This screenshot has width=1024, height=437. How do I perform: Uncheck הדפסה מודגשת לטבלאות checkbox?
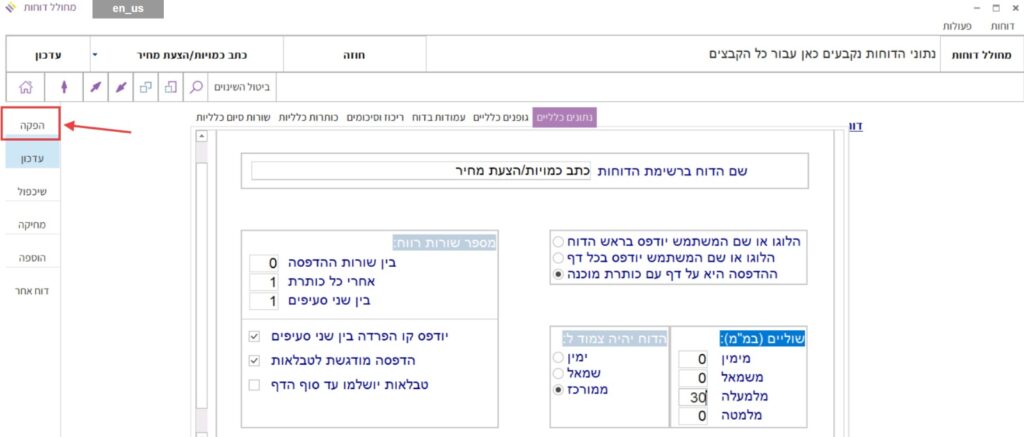click(254, 360)
